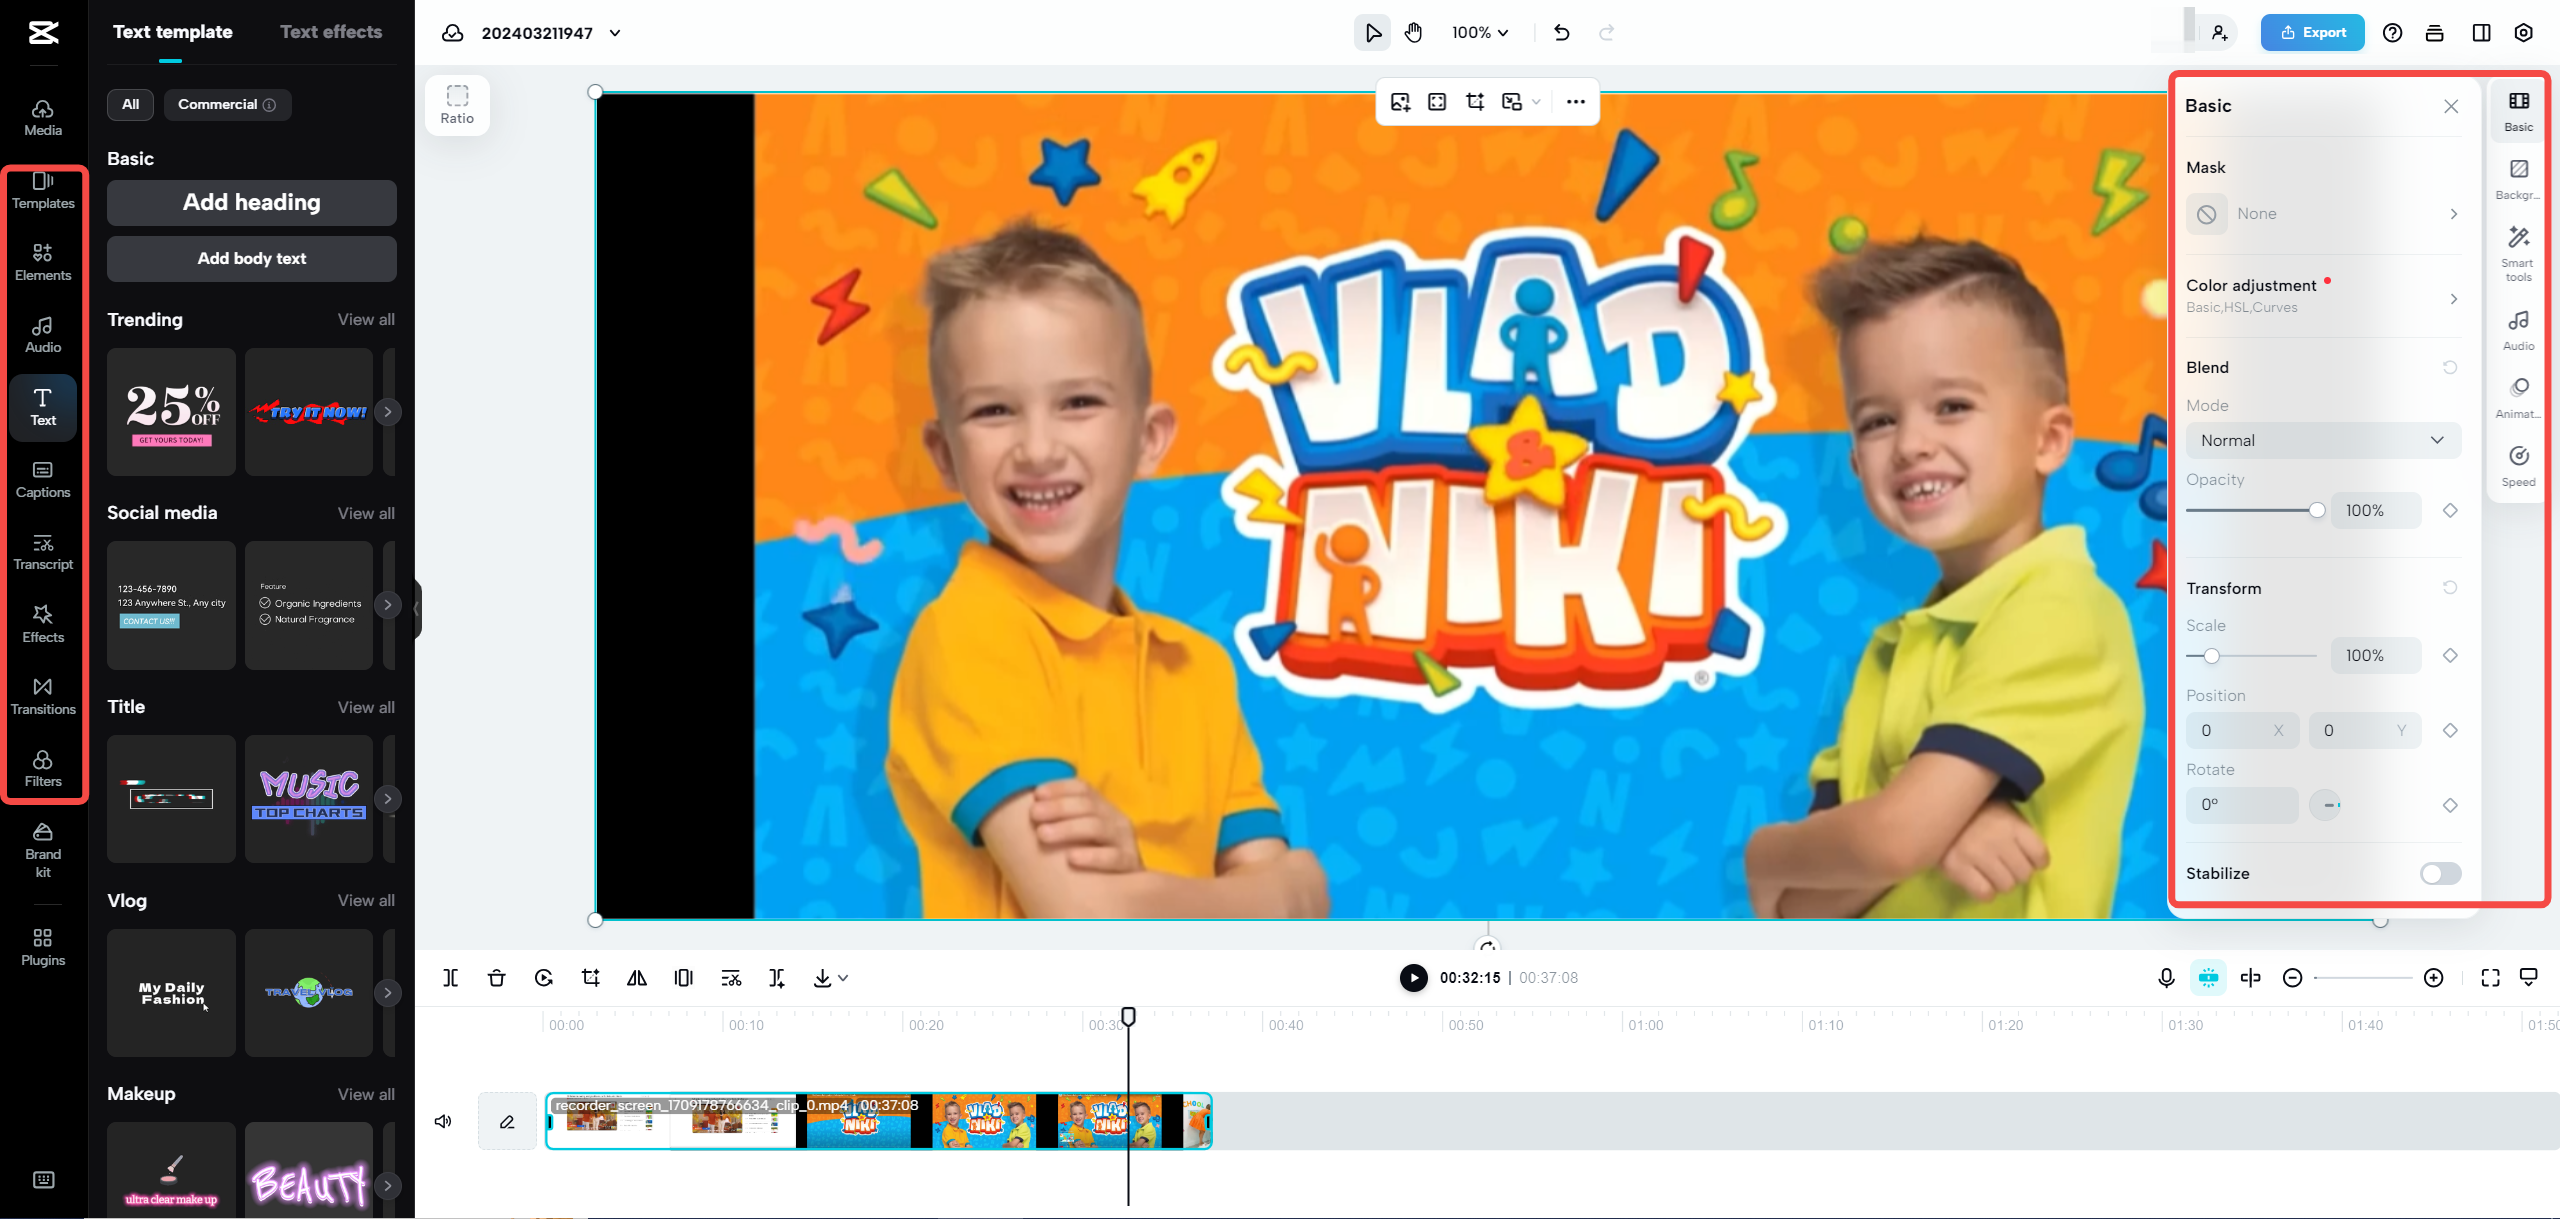Open the Blend mode dropdown showing Normal
Image resolution: width=2560 pixels, height=1219 pixels.
[x=2322, y=440]
